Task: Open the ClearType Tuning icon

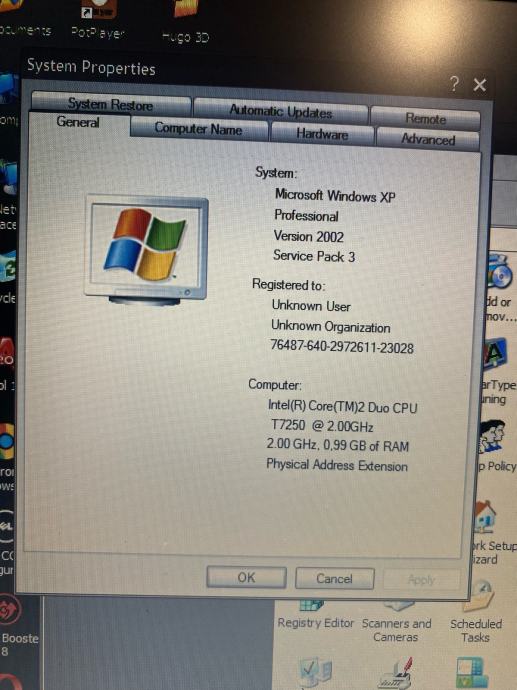Action: coord(497,371)
